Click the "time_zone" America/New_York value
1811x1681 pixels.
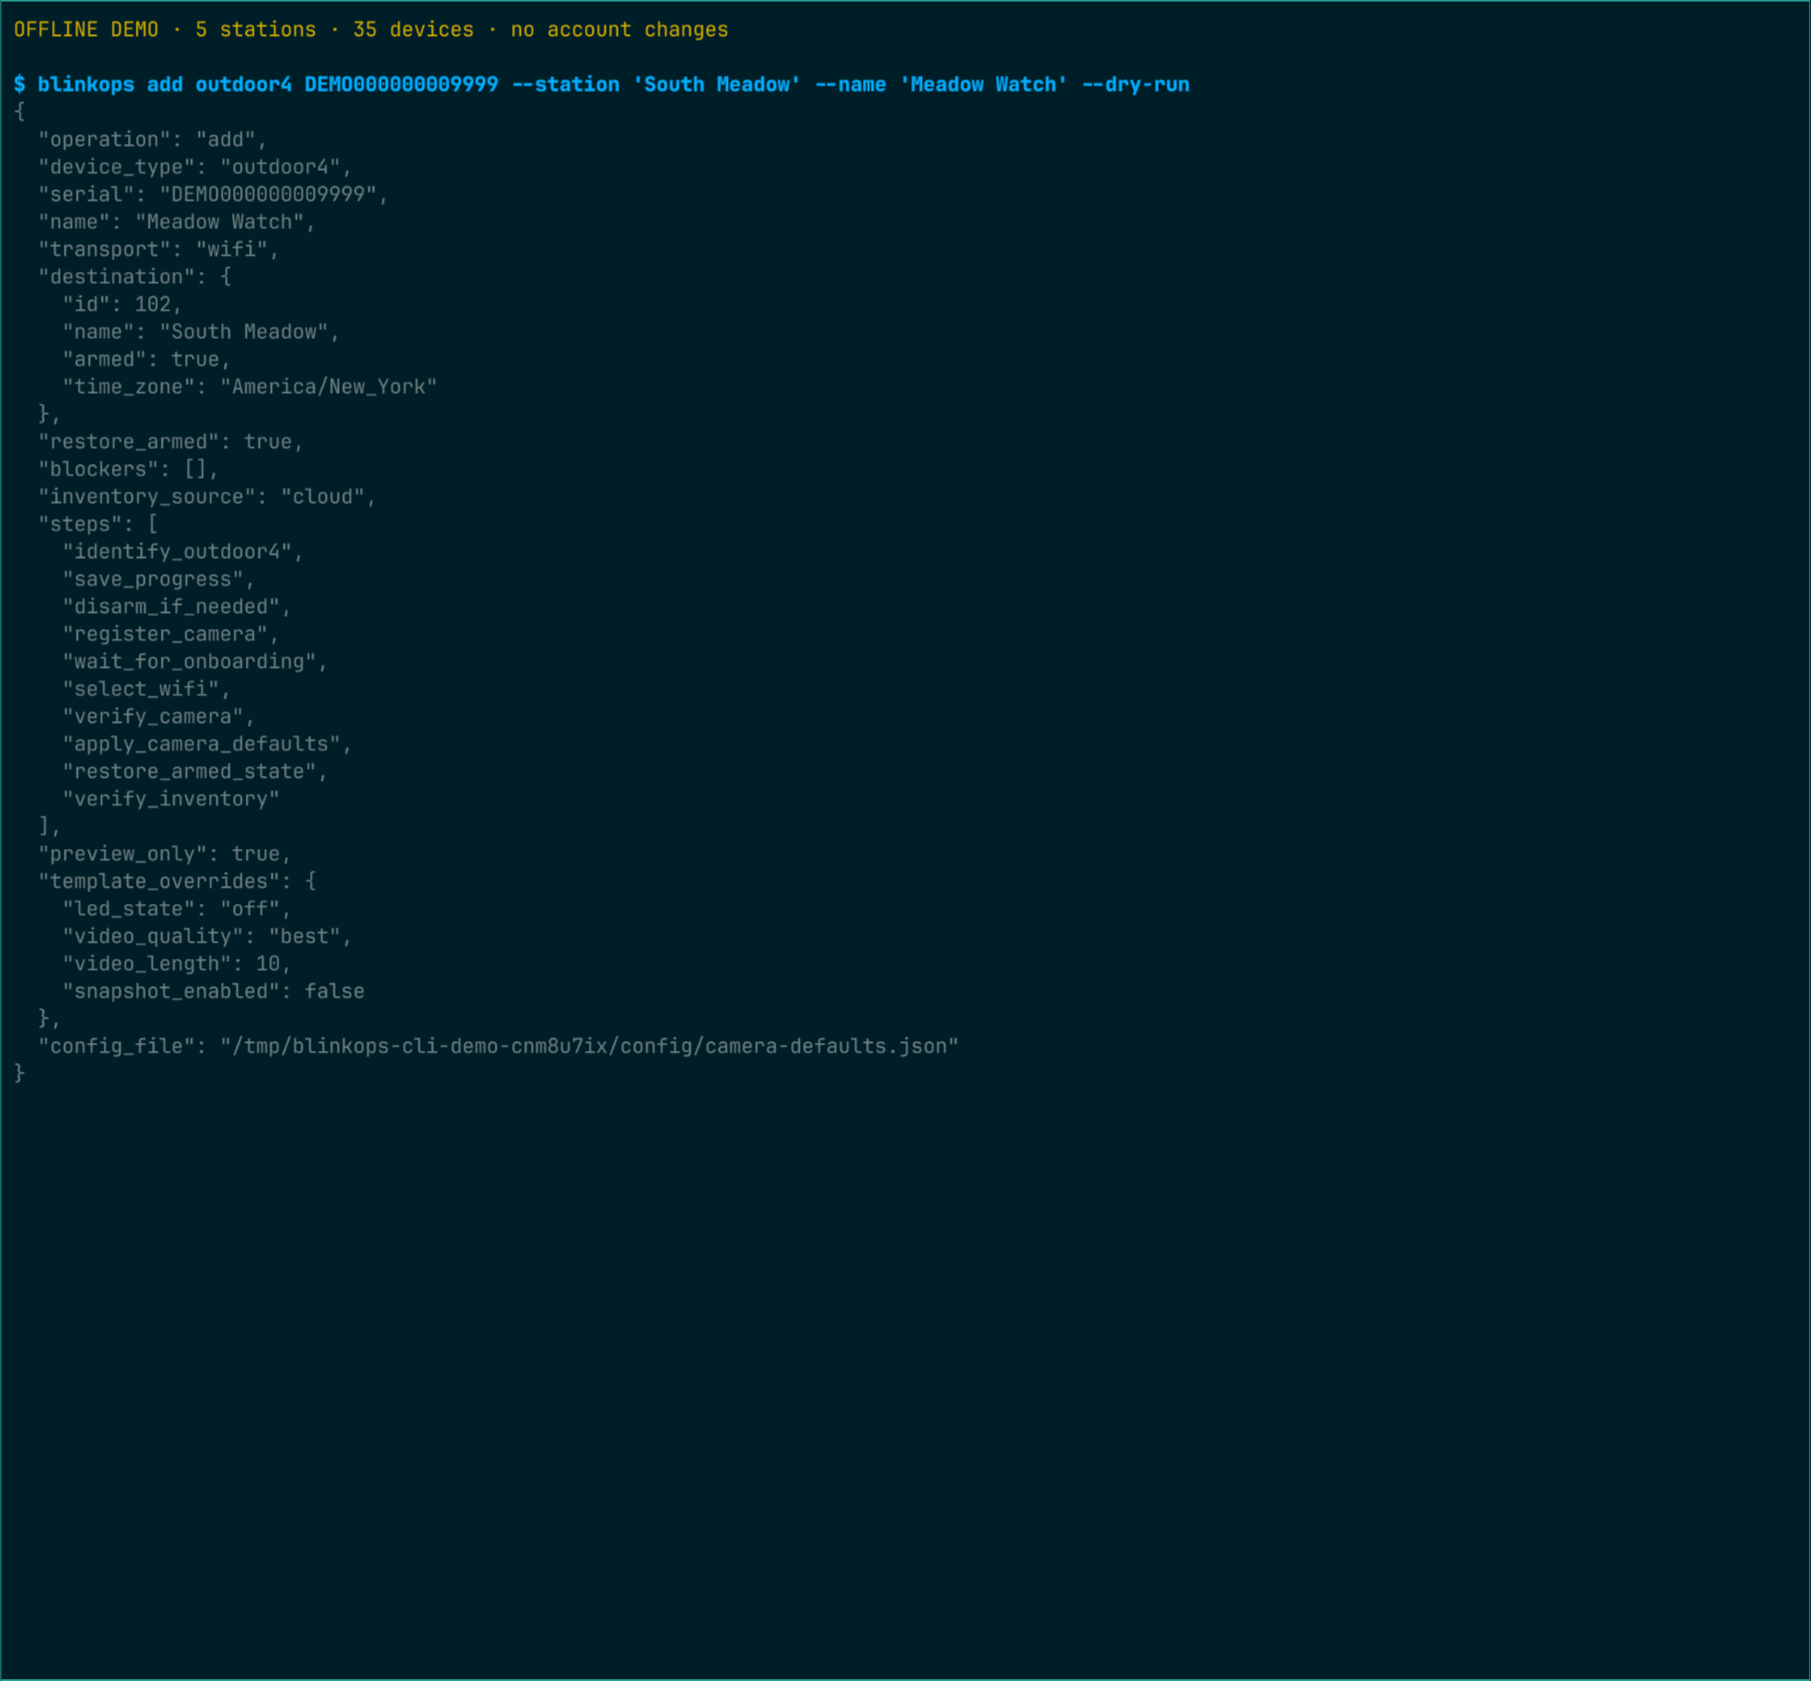pyautogui.click(x=329, y=387)
